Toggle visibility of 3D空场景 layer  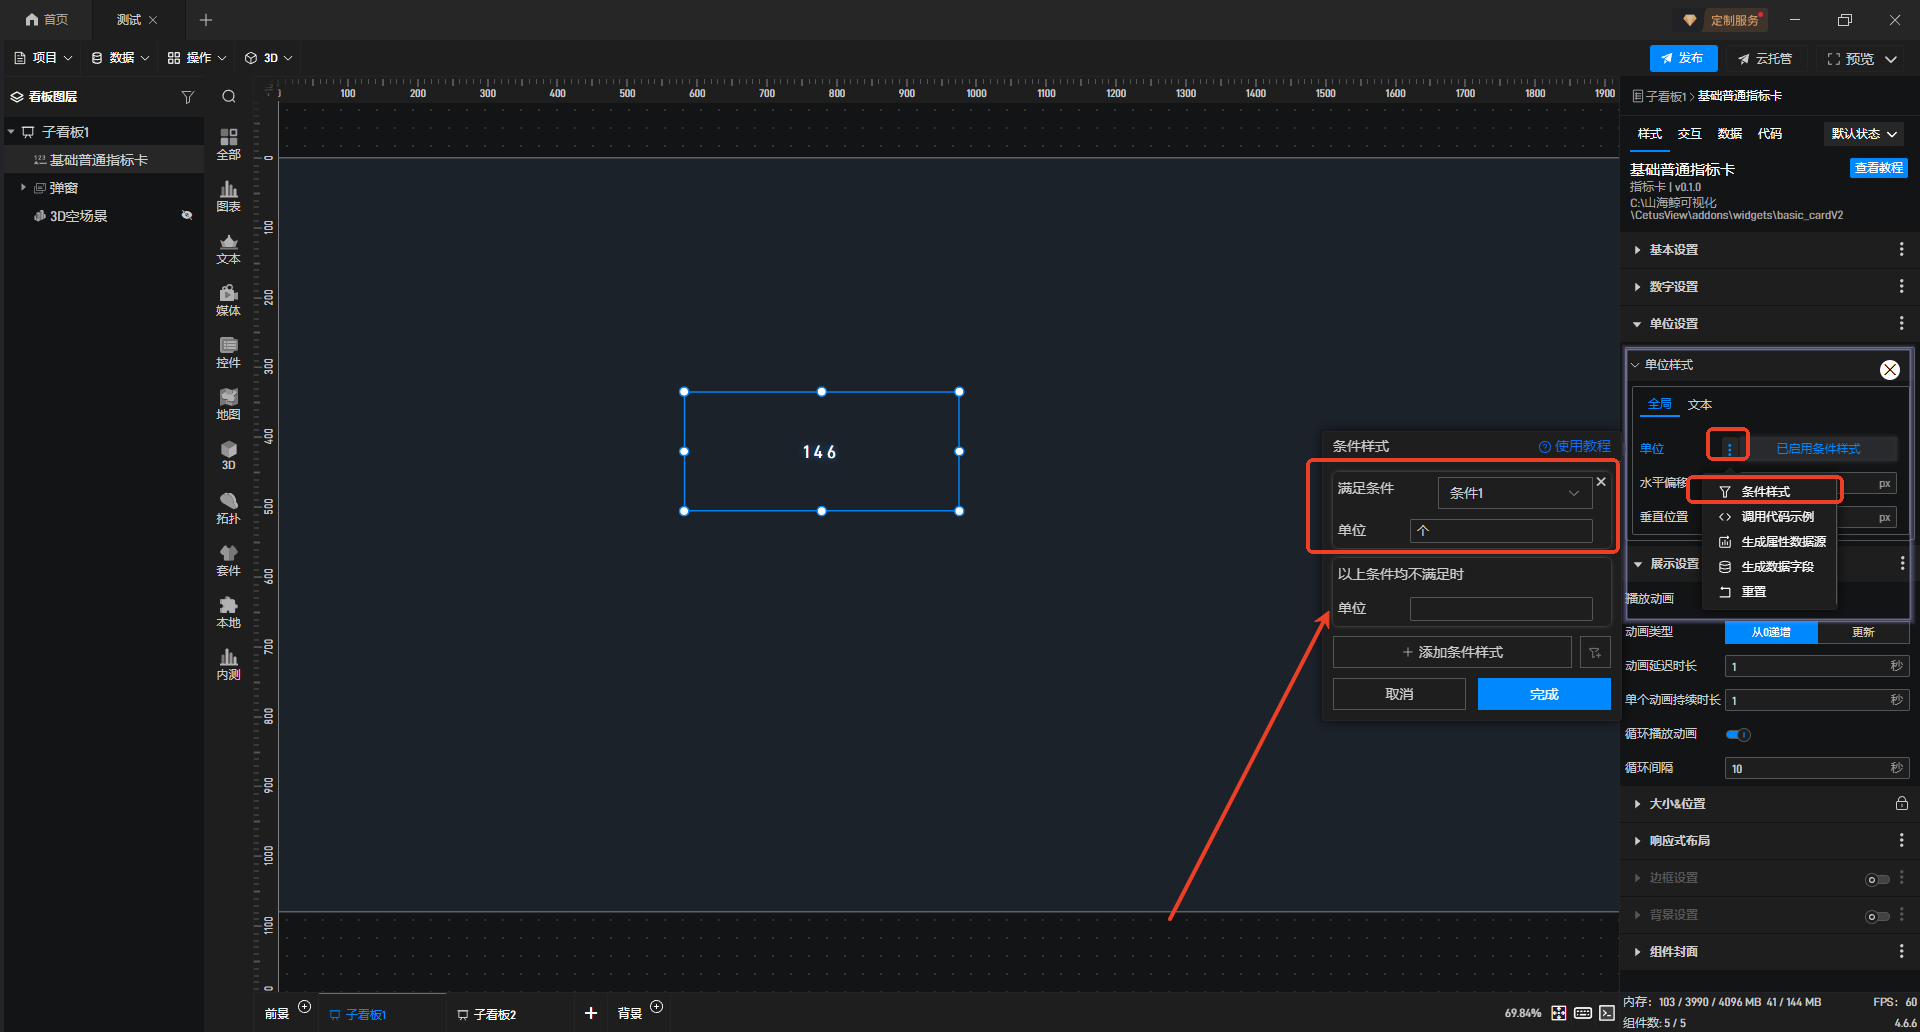click(186, 216)
